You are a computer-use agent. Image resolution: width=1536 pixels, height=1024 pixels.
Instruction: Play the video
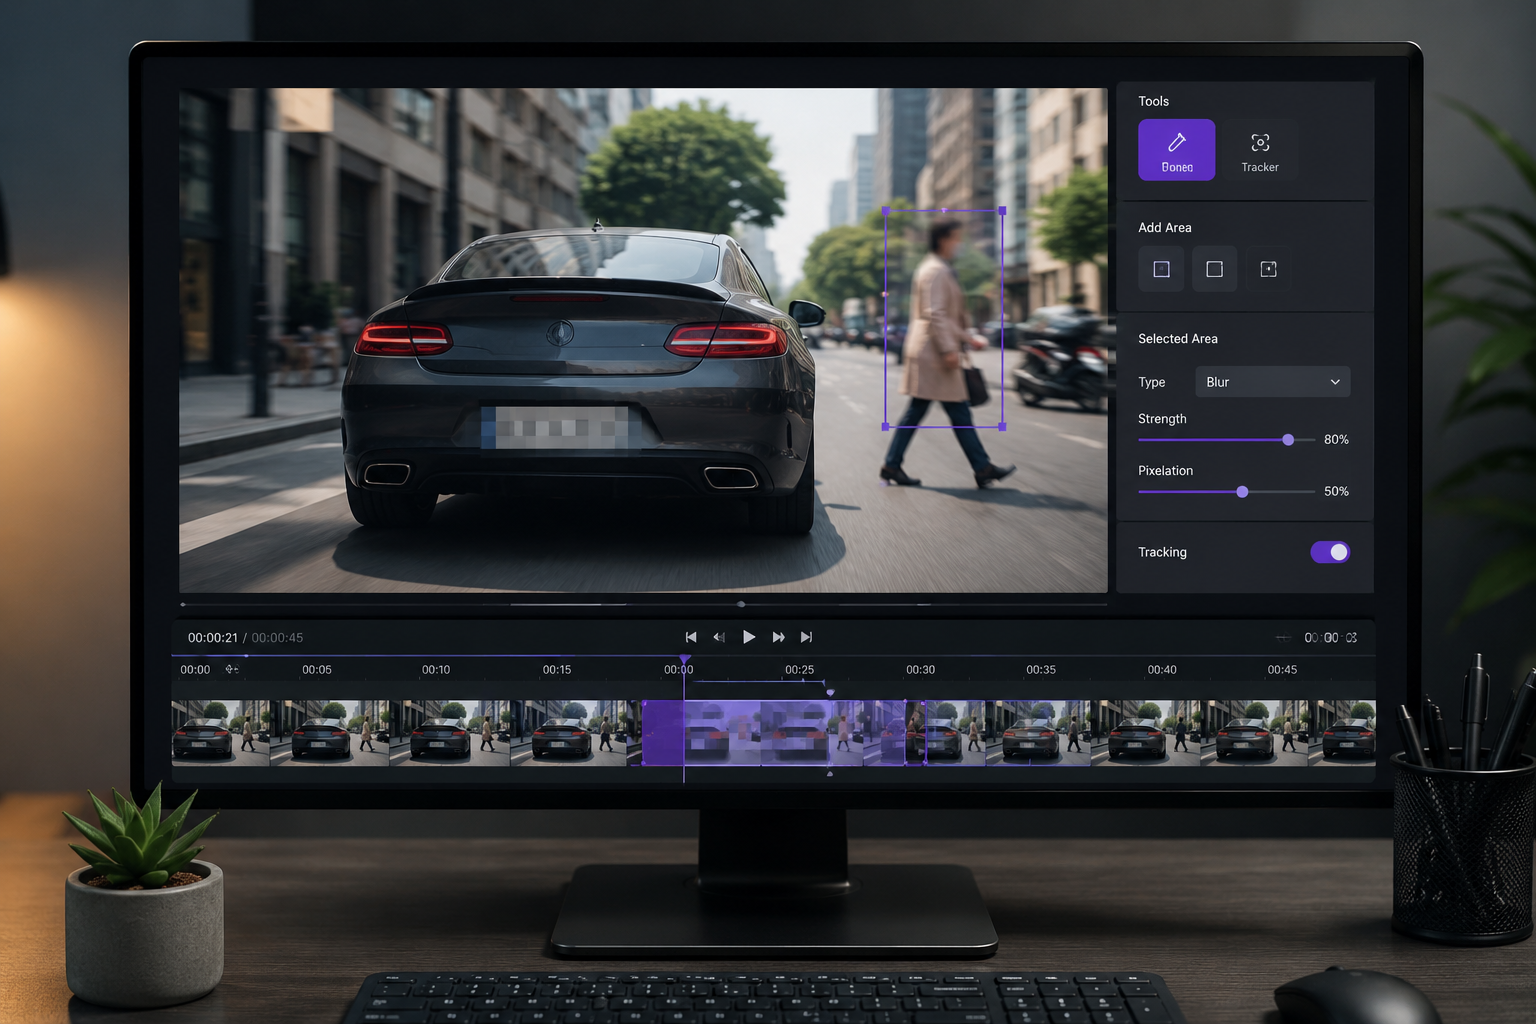pos(749,637)
